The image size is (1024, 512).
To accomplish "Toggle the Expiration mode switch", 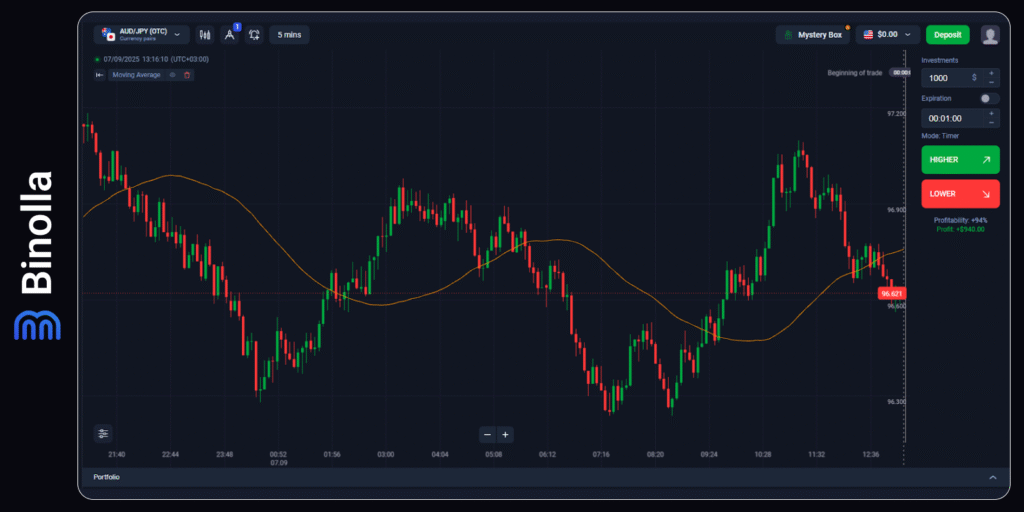I will 989,98.
